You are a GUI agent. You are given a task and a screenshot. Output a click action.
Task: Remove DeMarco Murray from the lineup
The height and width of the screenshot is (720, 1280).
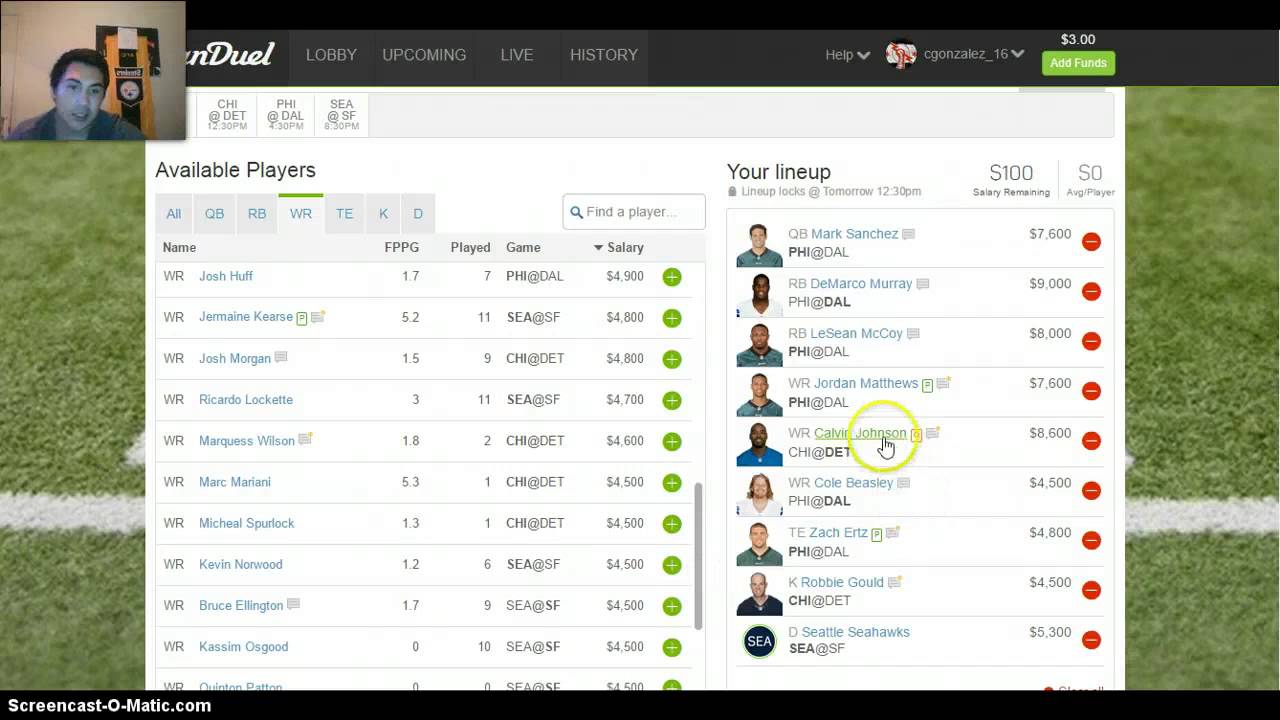coord(1091,291)
